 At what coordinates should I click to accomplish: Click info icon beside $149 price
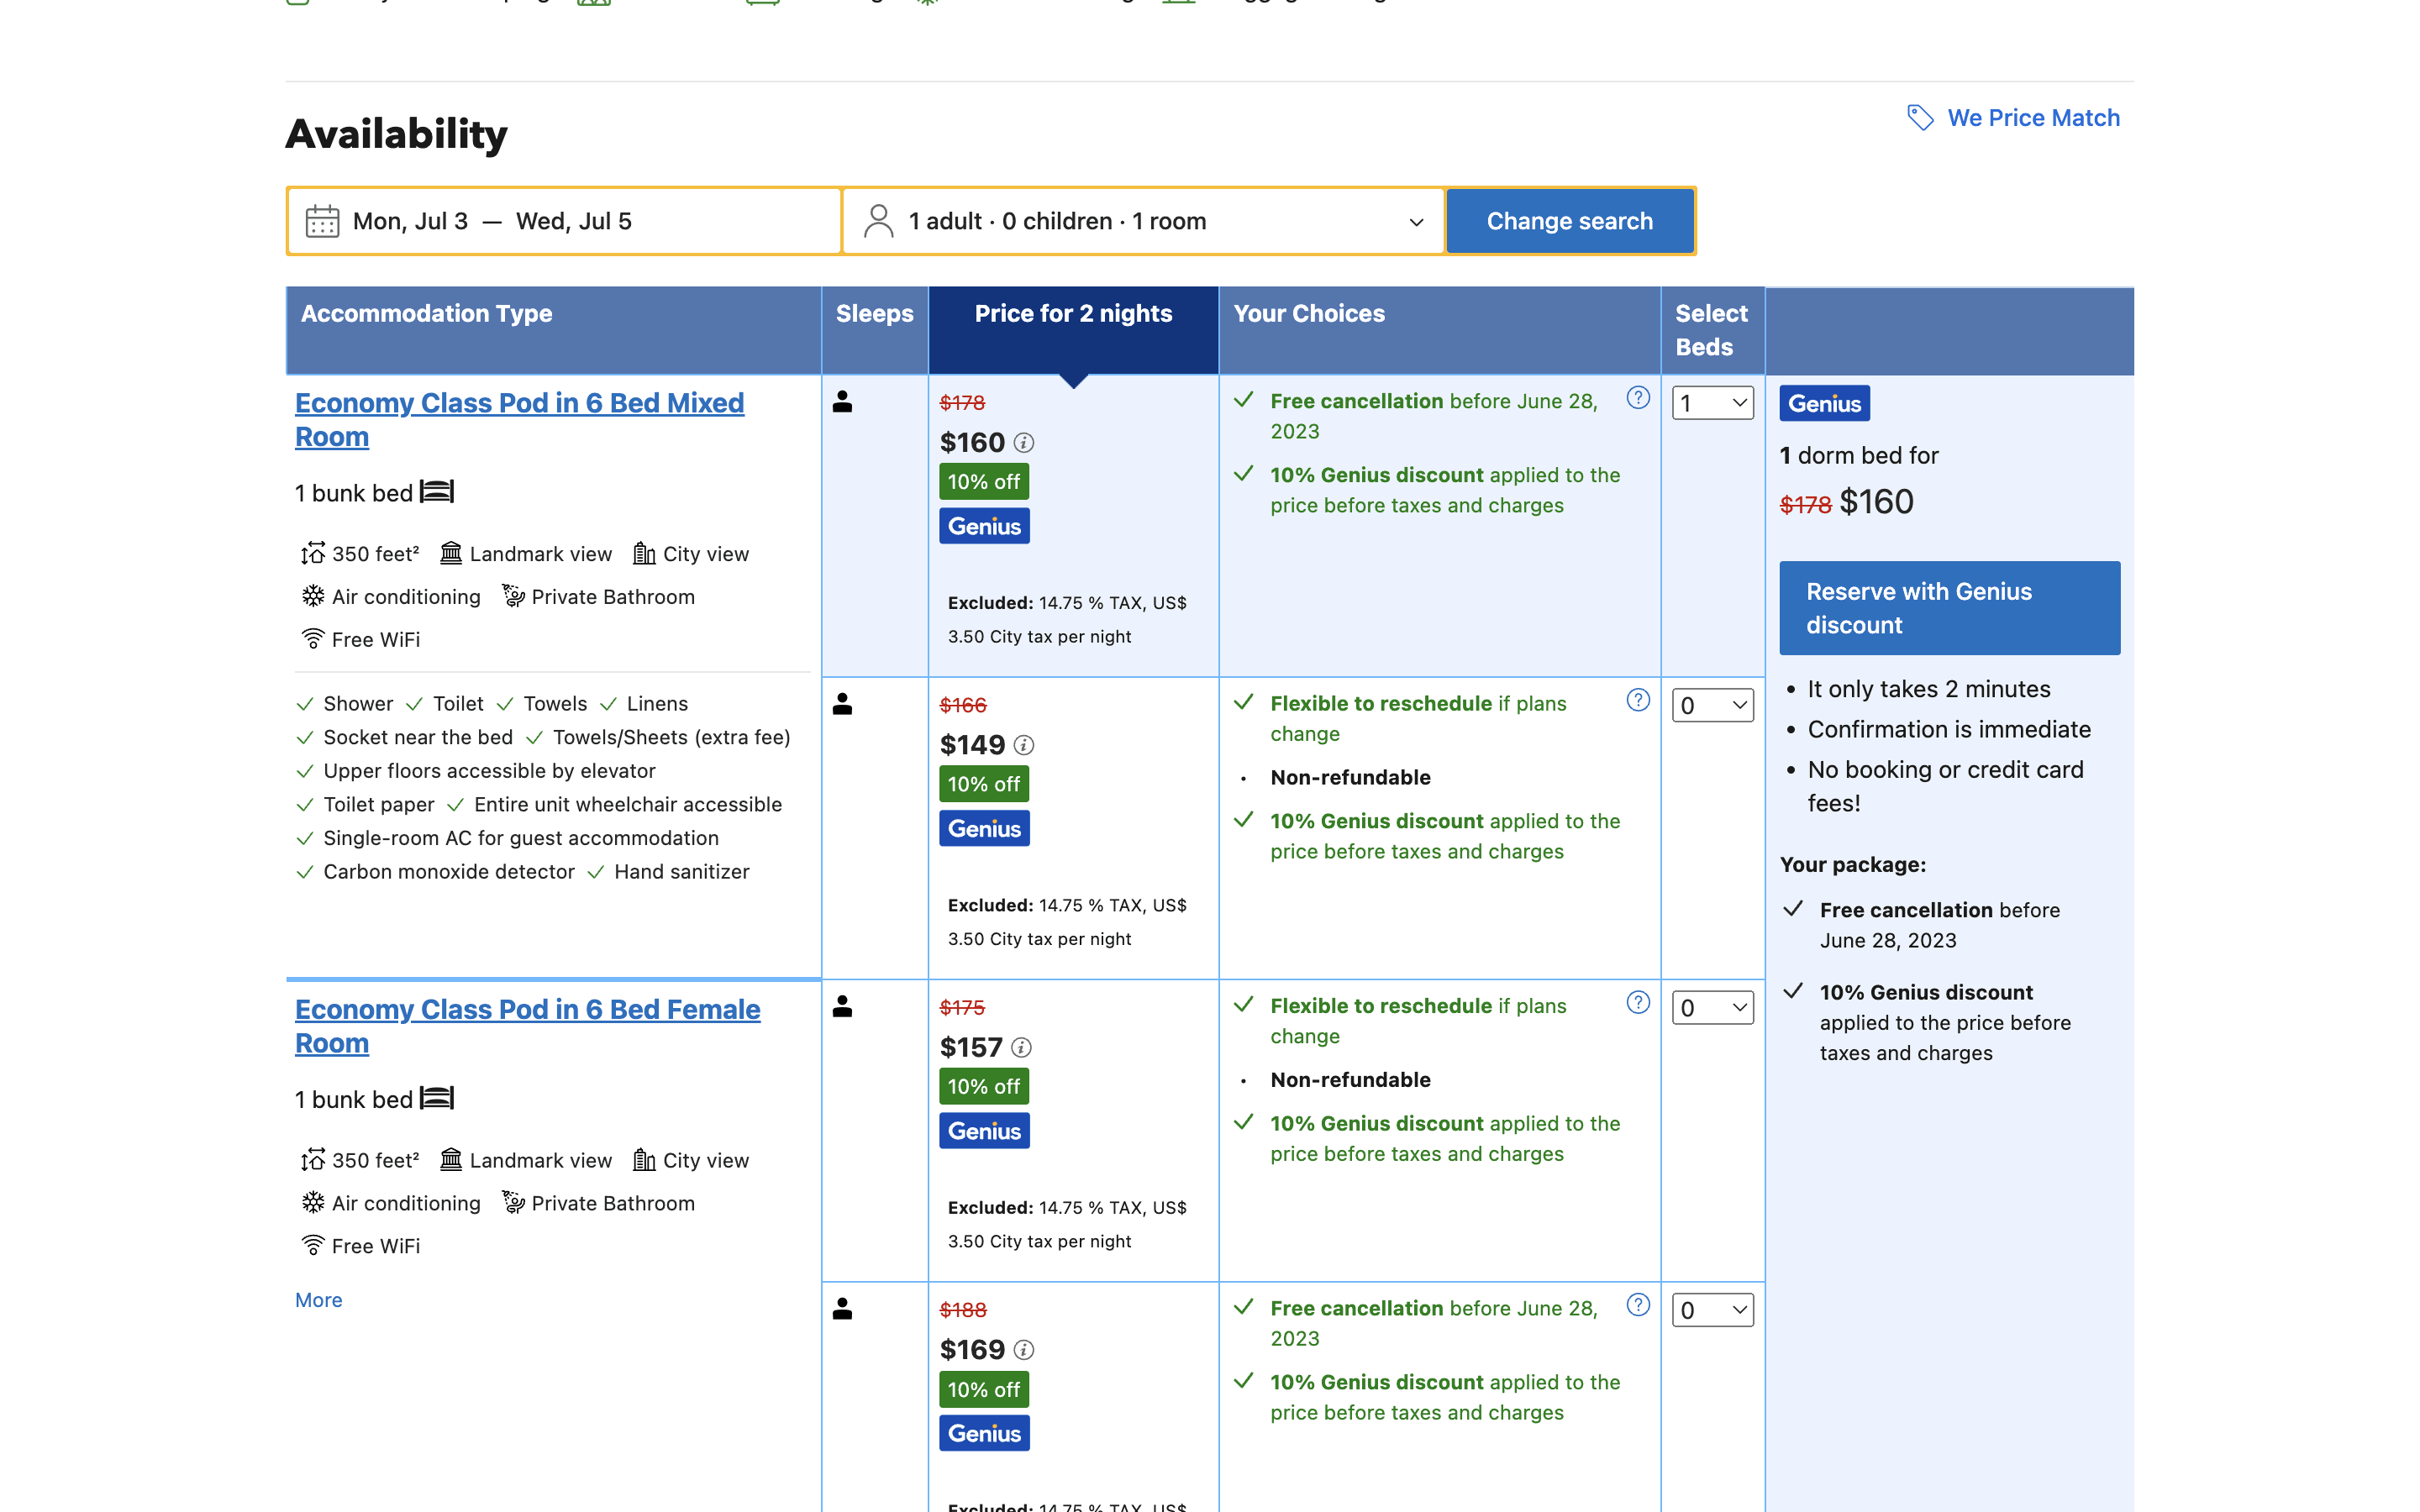coord(1024,745)
